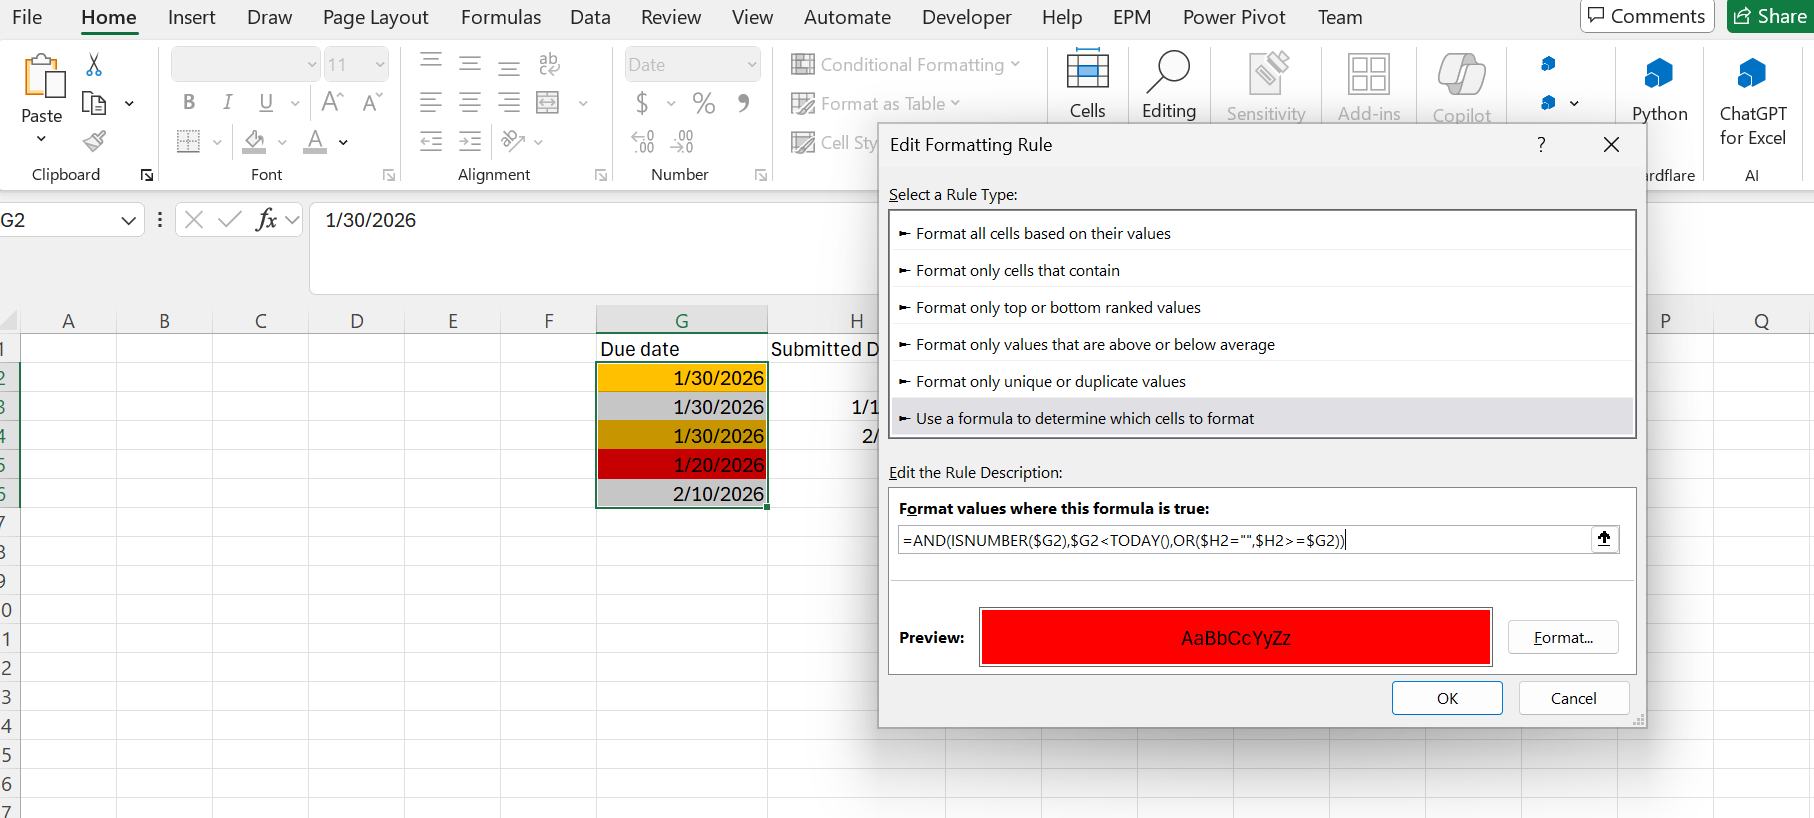
Task: Open the Power Pivot tab
Action: (x=1234, y=17)
